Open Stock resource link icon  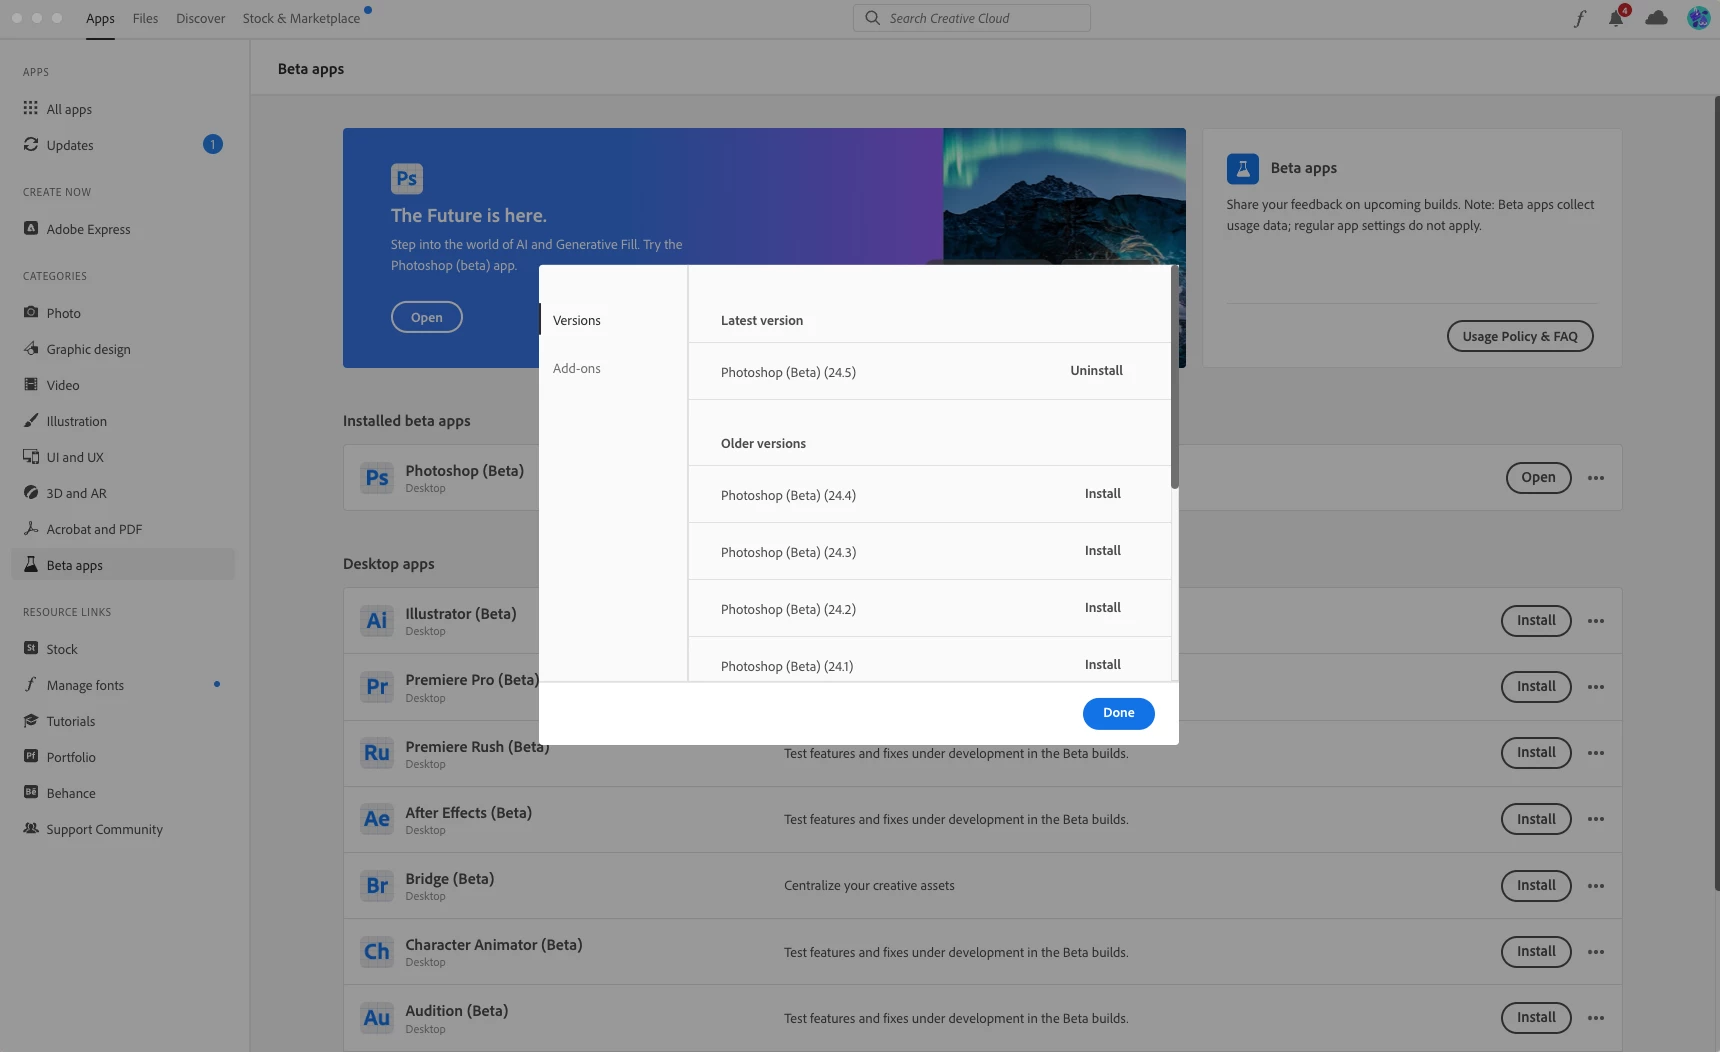coord(31,648)
